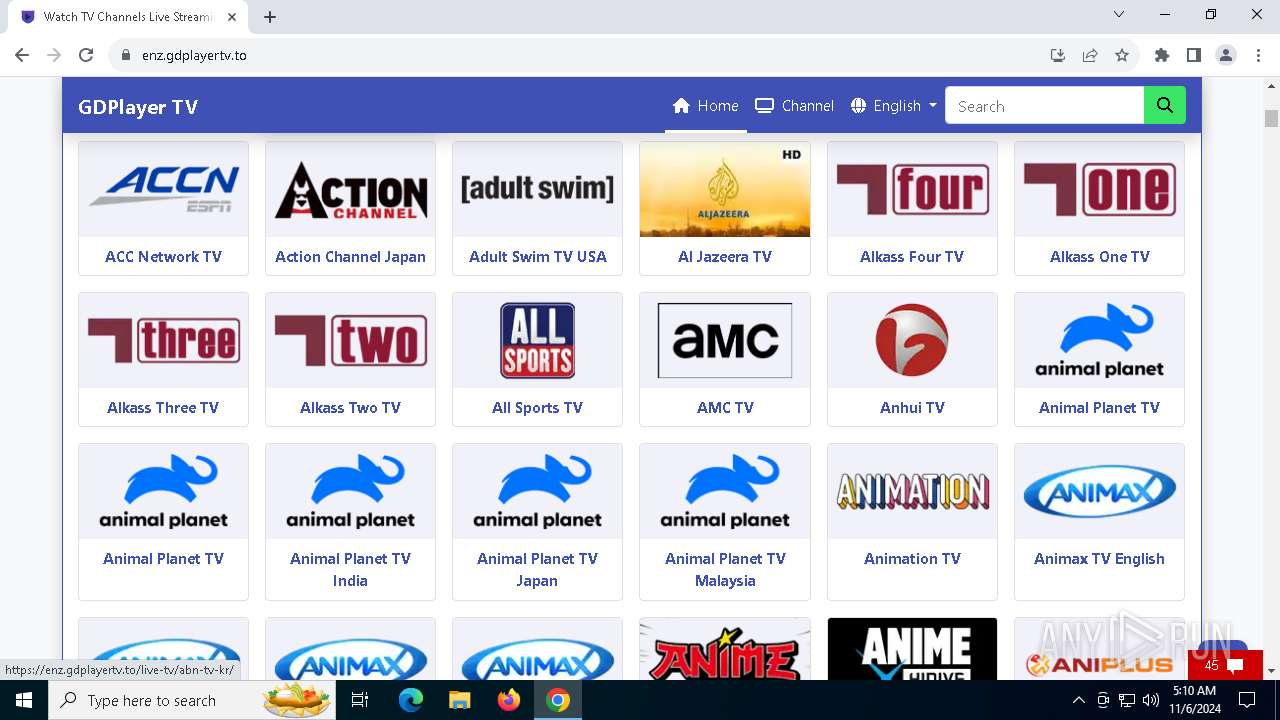Open Animation TV link
1280x720 pixels.
pos(912,559)
